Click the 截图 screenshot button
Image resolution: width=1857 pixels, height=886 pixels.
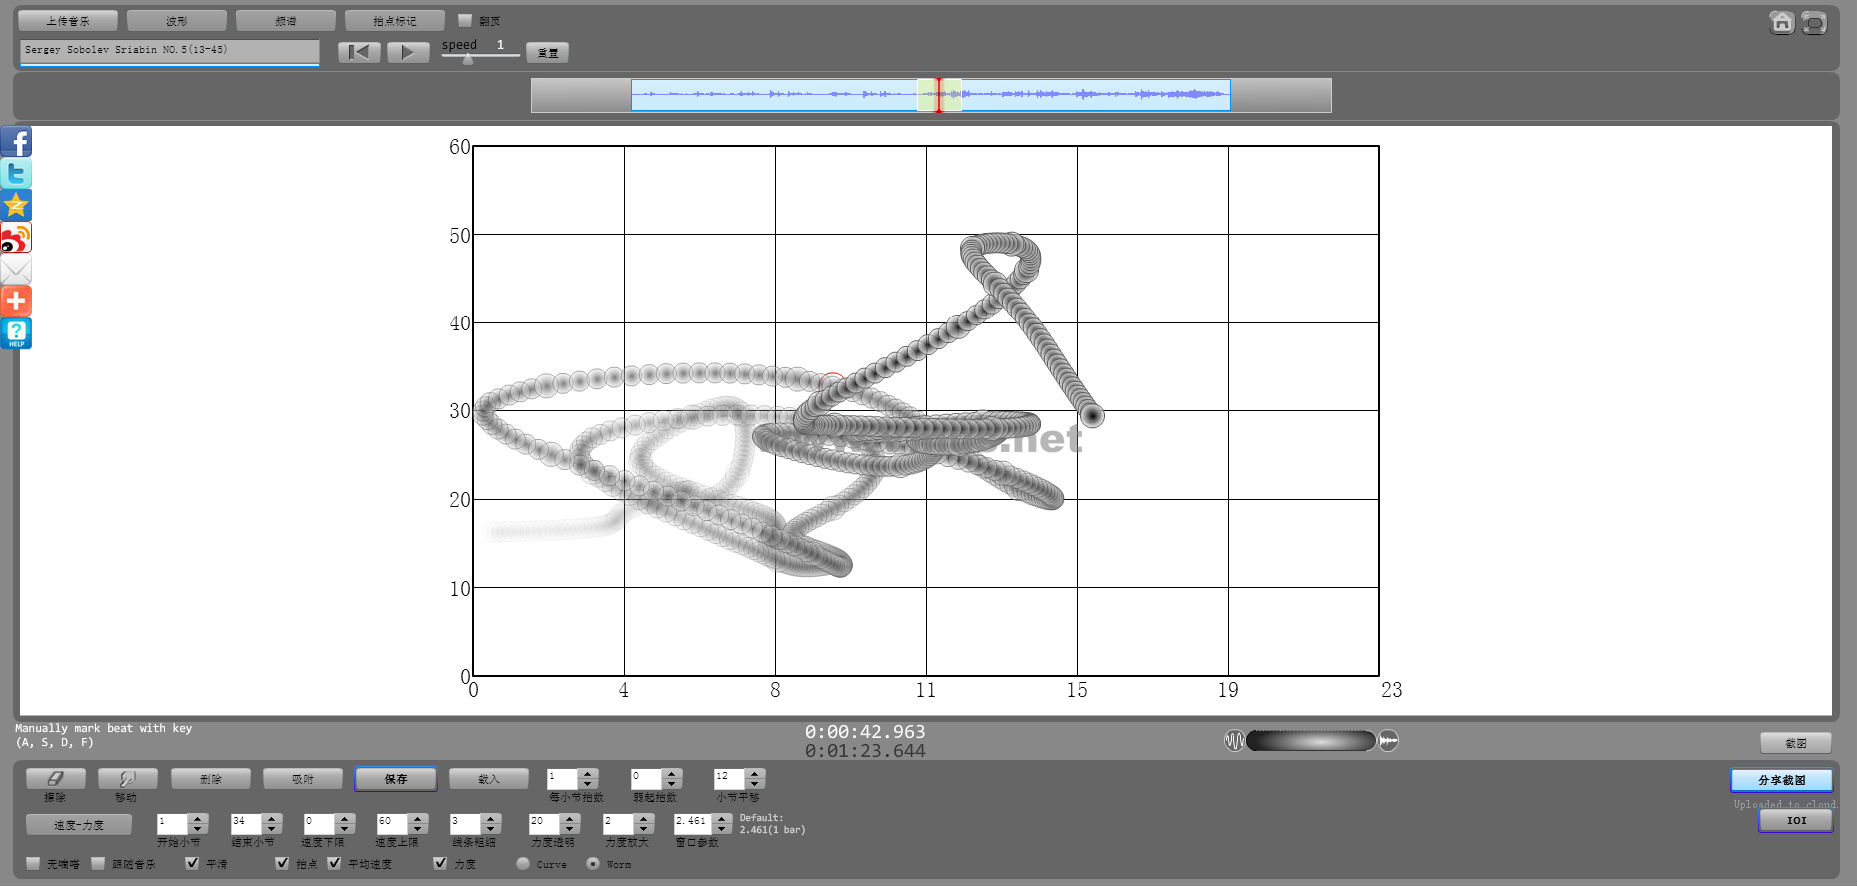[1796, 742]
